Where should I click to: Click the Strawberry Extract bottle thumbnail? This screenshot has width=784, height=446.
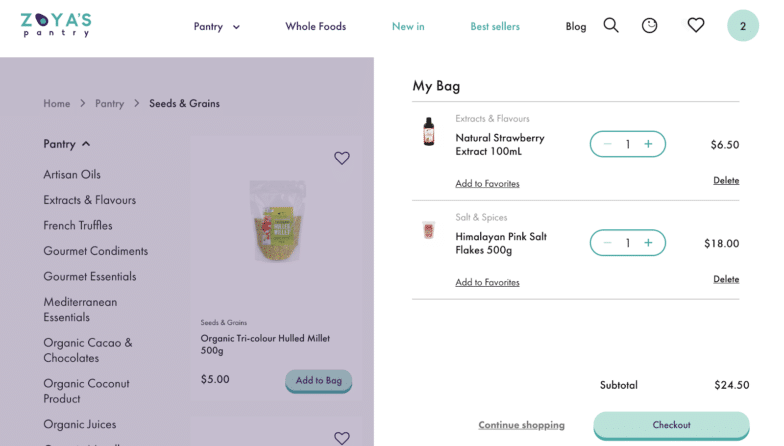coord(429,132)
